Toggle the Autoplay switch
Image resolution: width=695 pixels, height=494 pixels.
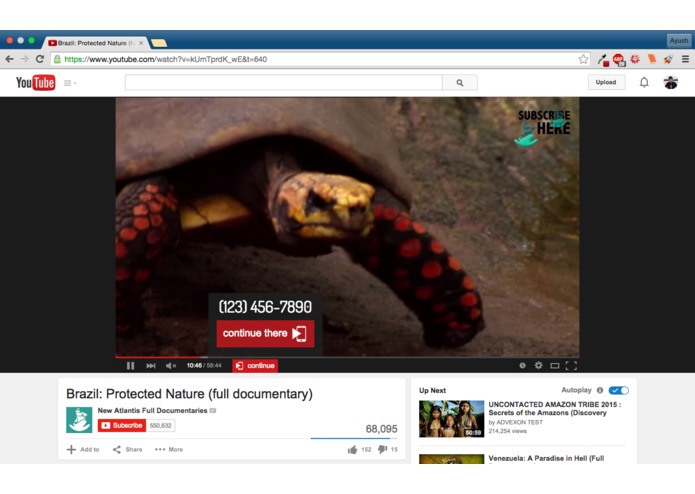click(618, 390)
